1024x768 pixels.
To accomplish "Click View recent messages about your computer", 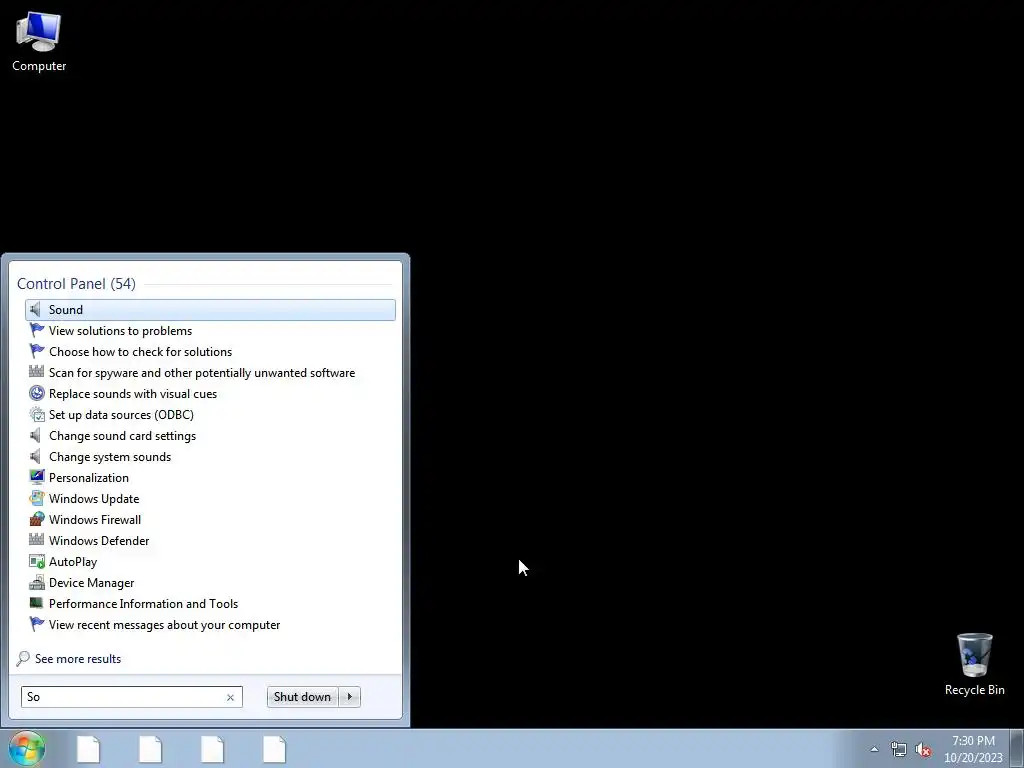I will (x=210, y=624).
